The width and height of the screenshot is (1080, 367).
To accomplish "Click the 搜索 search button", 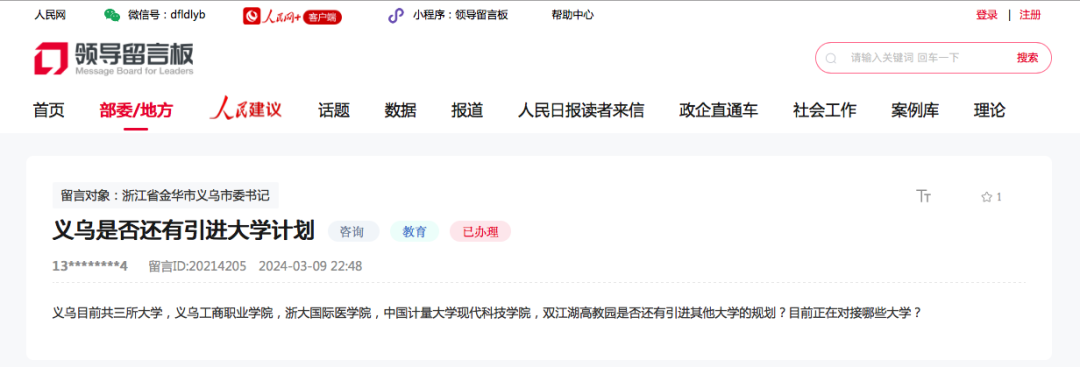I will click(x=1027, y=58).
